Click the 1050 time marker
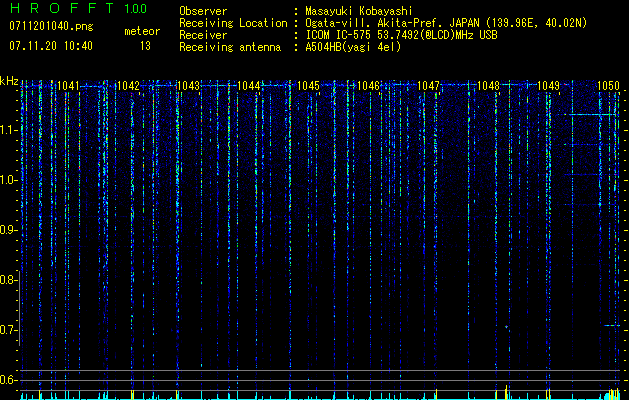629x400 pixels. click(x=609, y=85)
